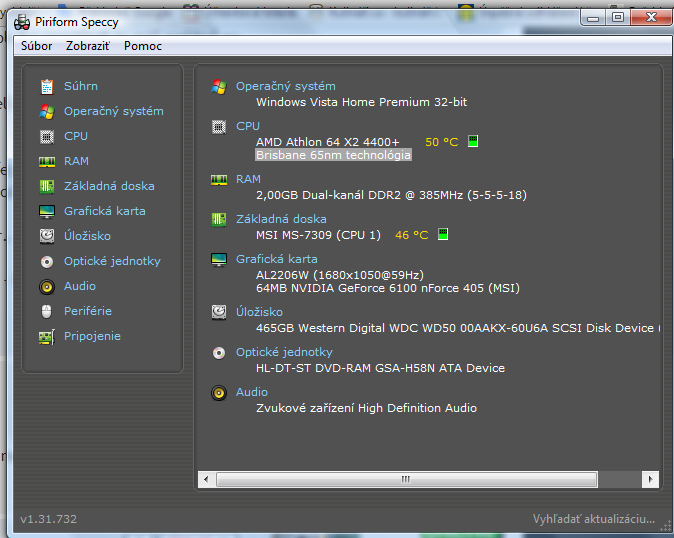The width and height of the screenshot is (674, 538).
Task: Click text AL2206W (1680x1050@59Hz)
Action: tap(340, 275)
